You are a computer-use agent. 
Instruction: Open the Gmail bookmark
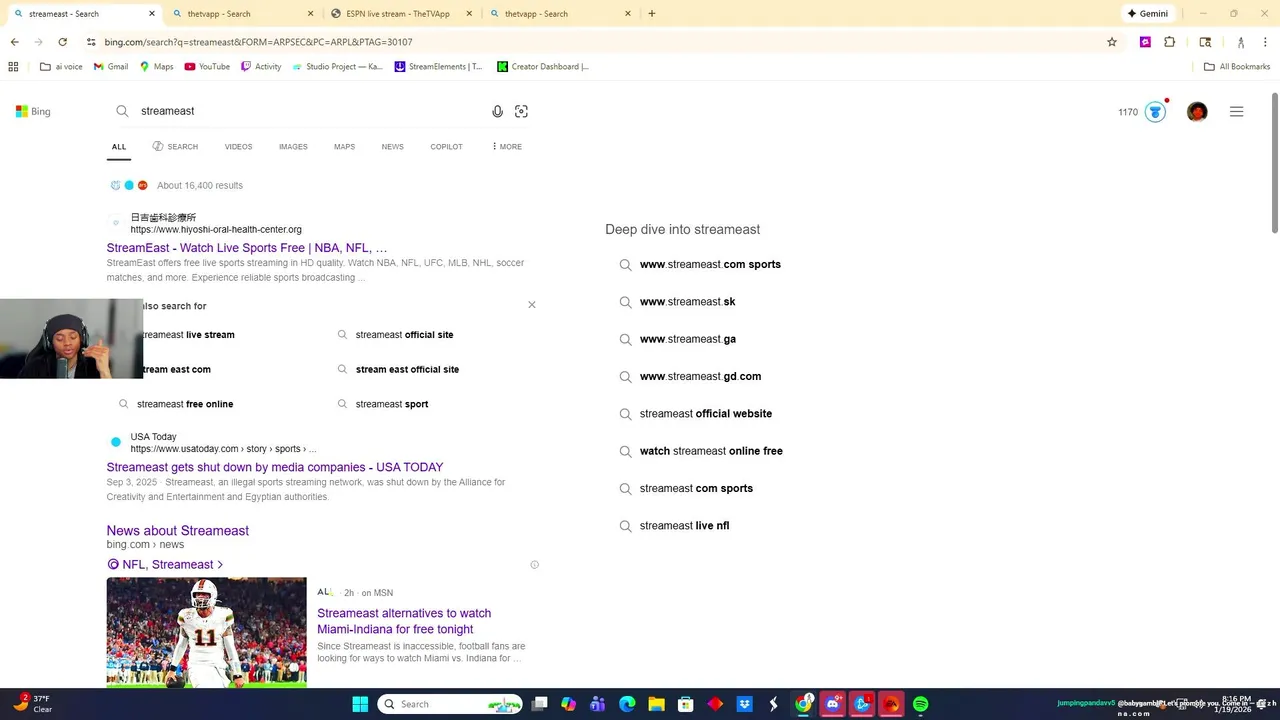tap(110, 67)
